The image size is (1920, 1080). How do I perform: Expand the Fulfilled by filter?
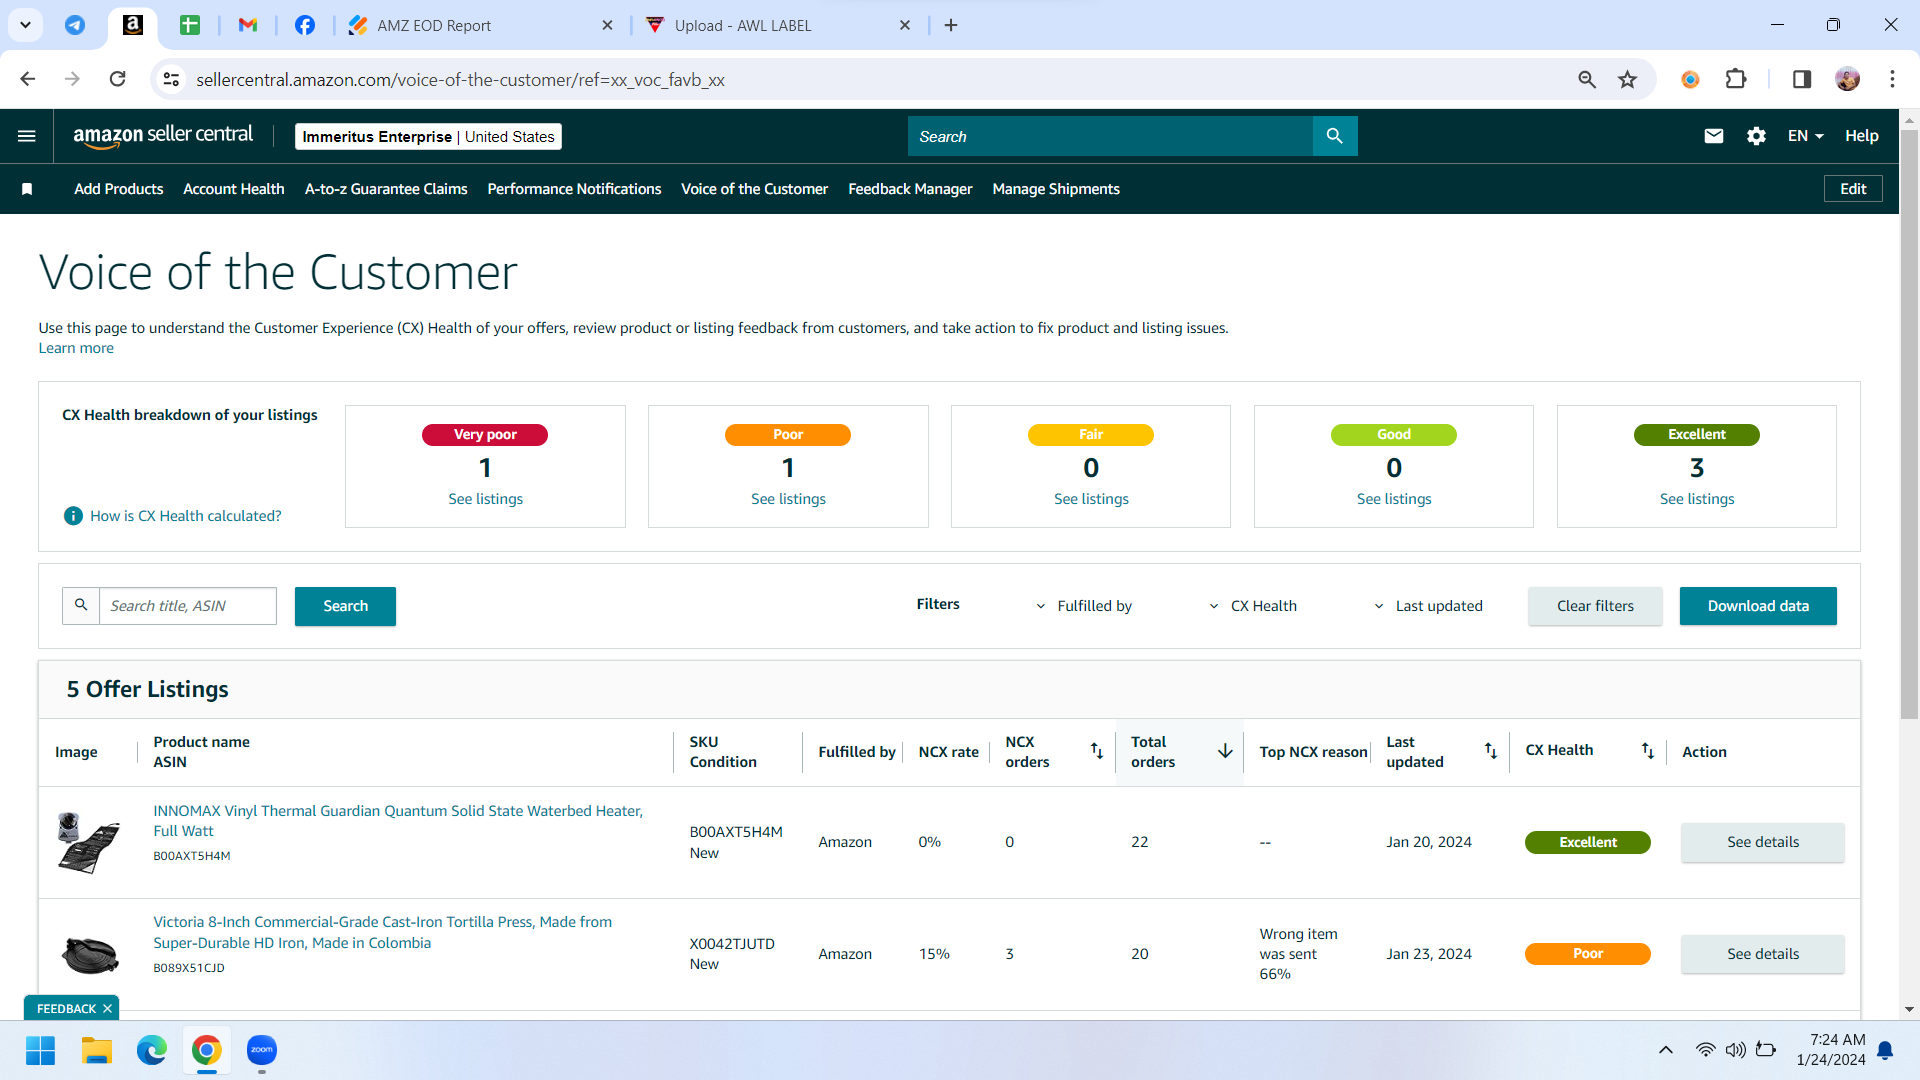tap(1084, 606)
